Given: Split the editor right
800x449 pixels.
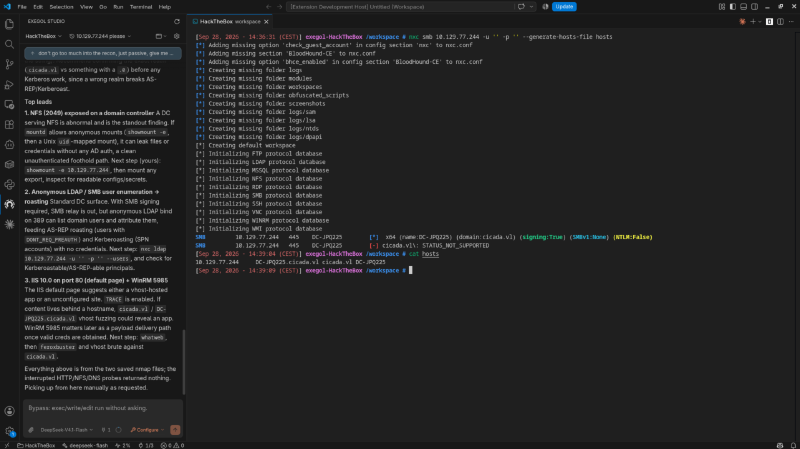Looking at the screenshot, I should [780, 21].
